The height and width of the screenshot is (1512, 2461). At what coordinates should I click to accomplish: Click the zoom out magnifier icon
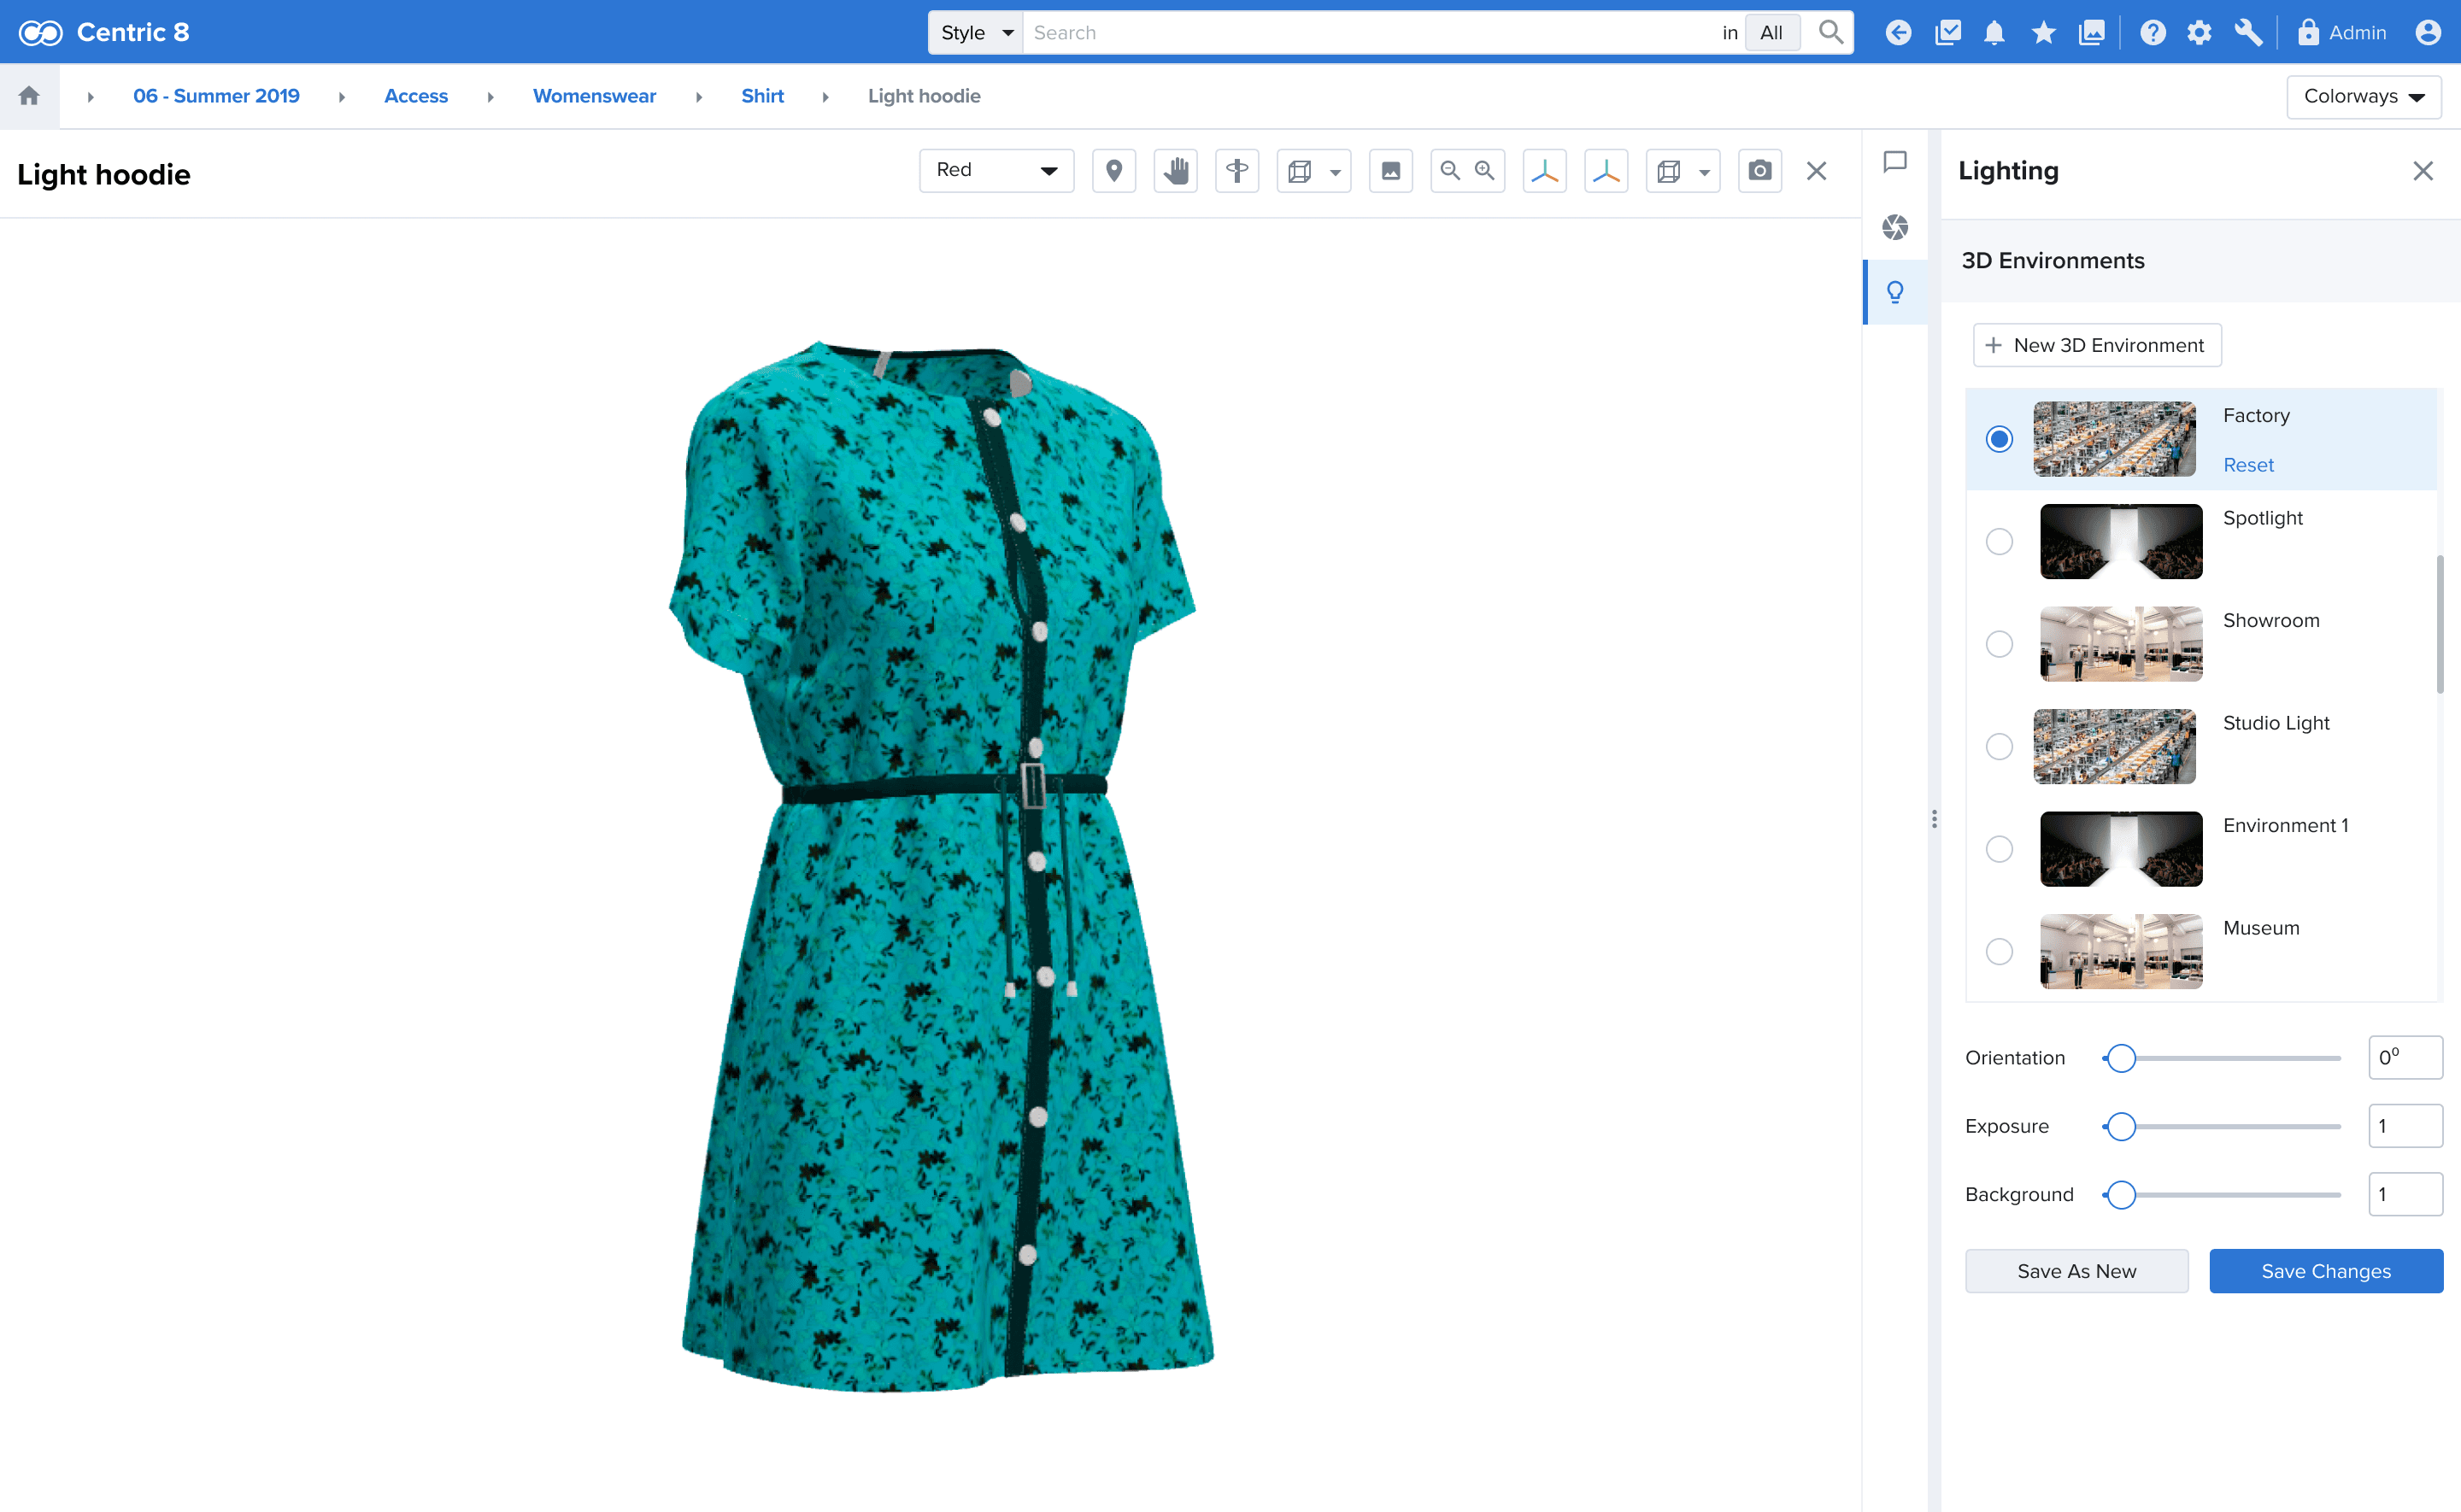[x=1449, y=171]
